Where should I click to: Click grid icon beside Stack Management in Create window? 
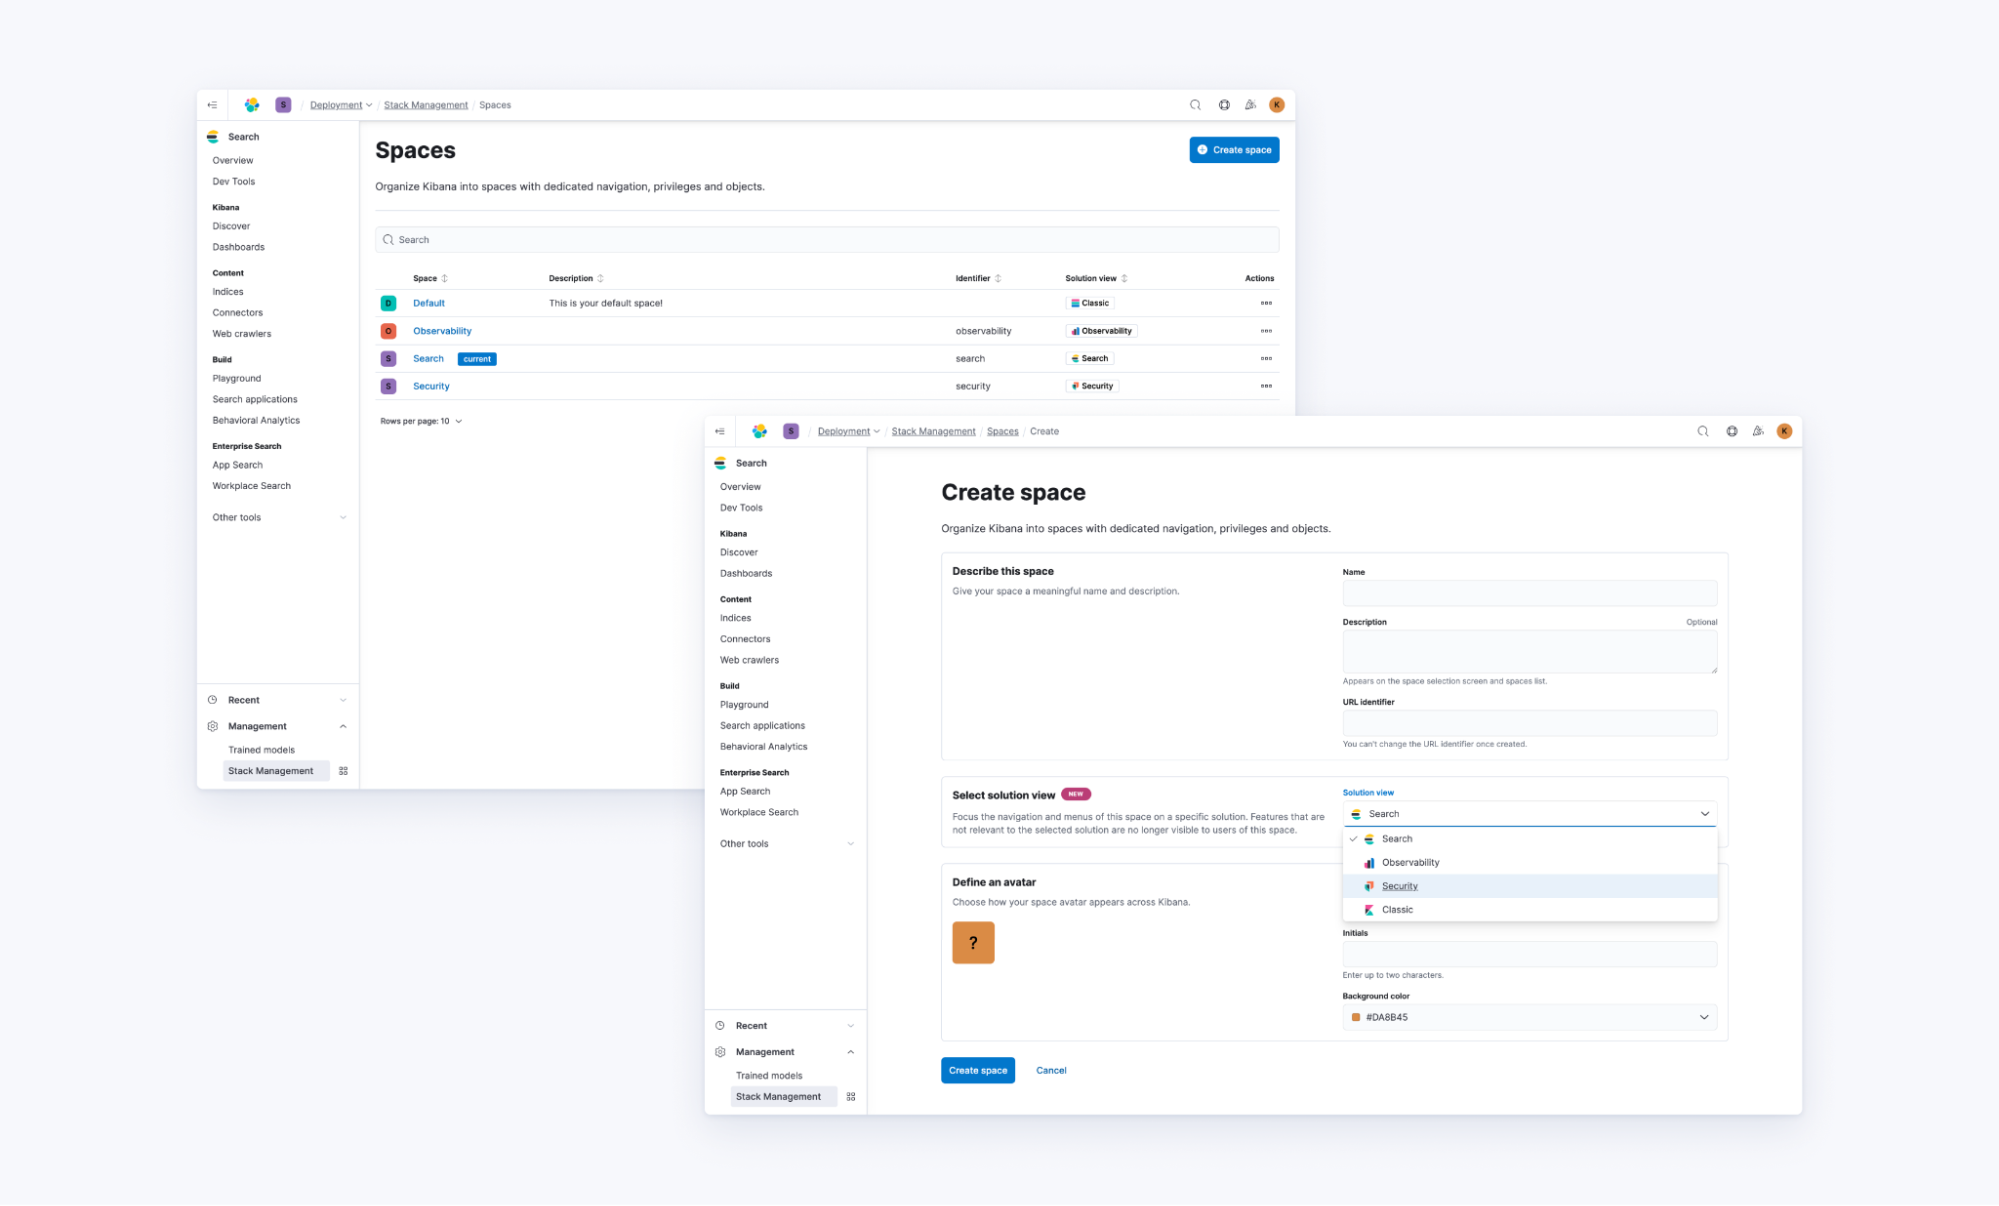coord(851,1097)
